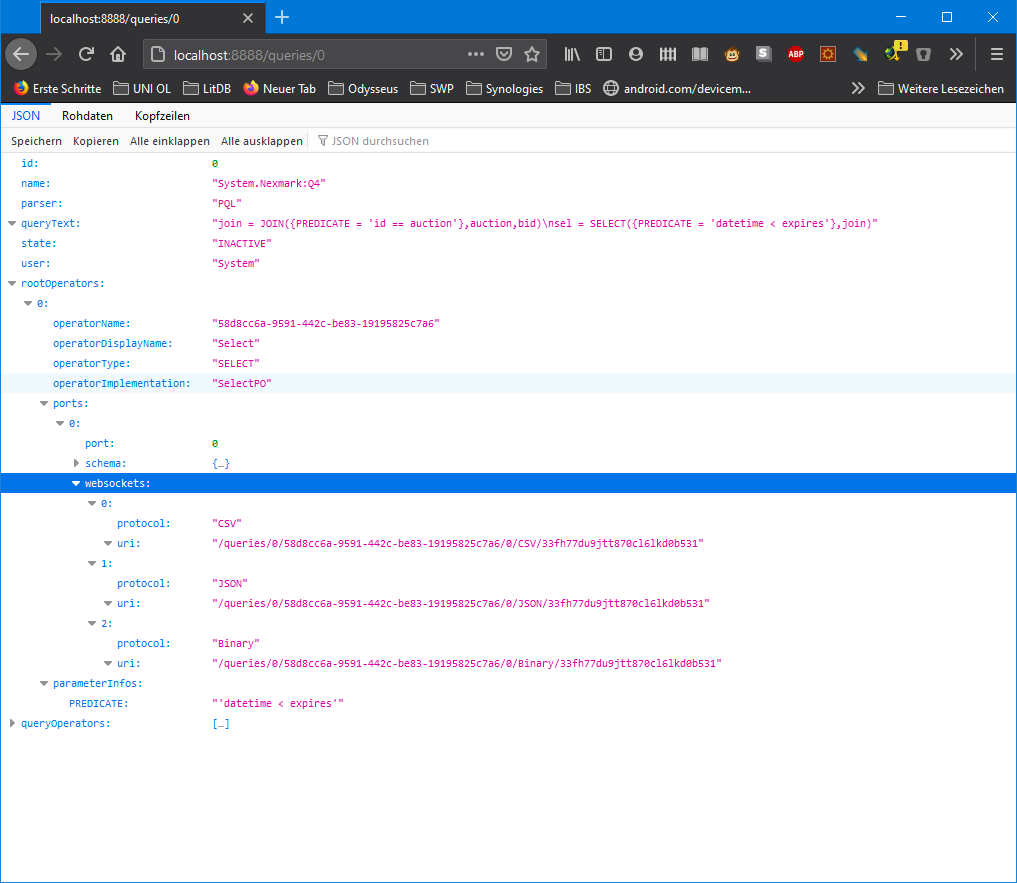The height and width of the screenshot is (883, 1017).
Task: Save page to Pocket icon
Action: tap(505, 54)
